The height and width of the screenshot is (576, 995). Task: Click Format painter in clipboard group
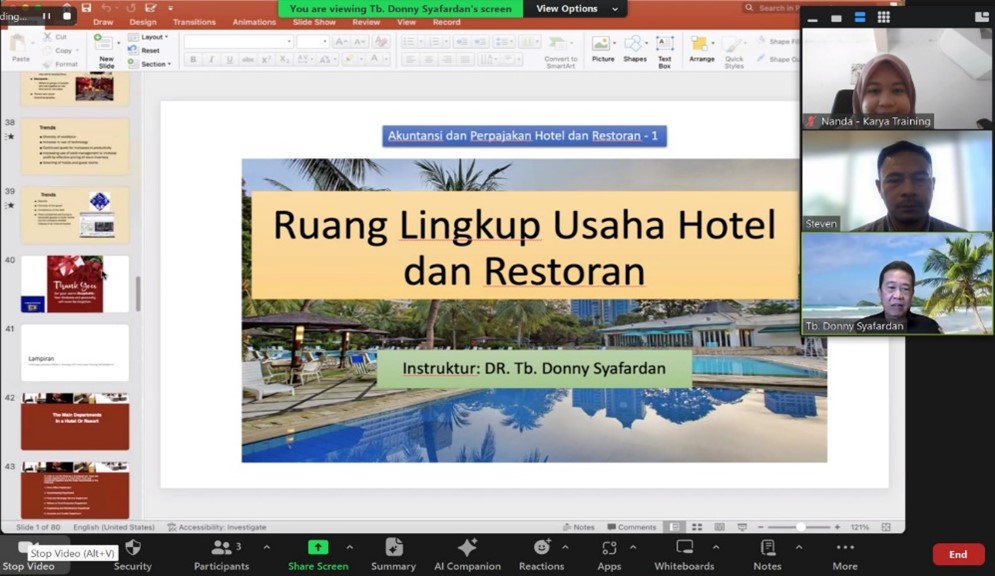click(60, 64)
